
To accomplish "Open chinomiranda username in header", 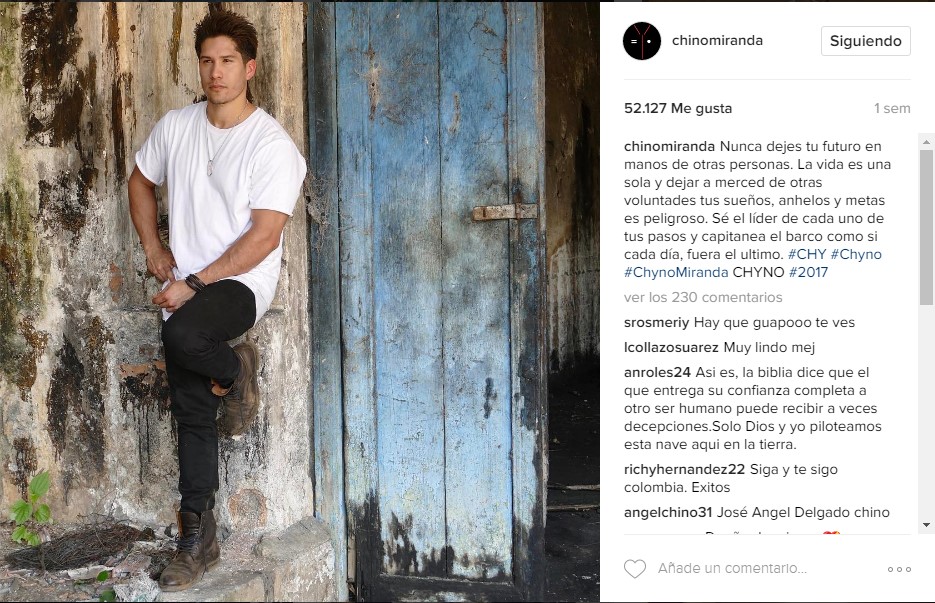I will tap(717, 41).
